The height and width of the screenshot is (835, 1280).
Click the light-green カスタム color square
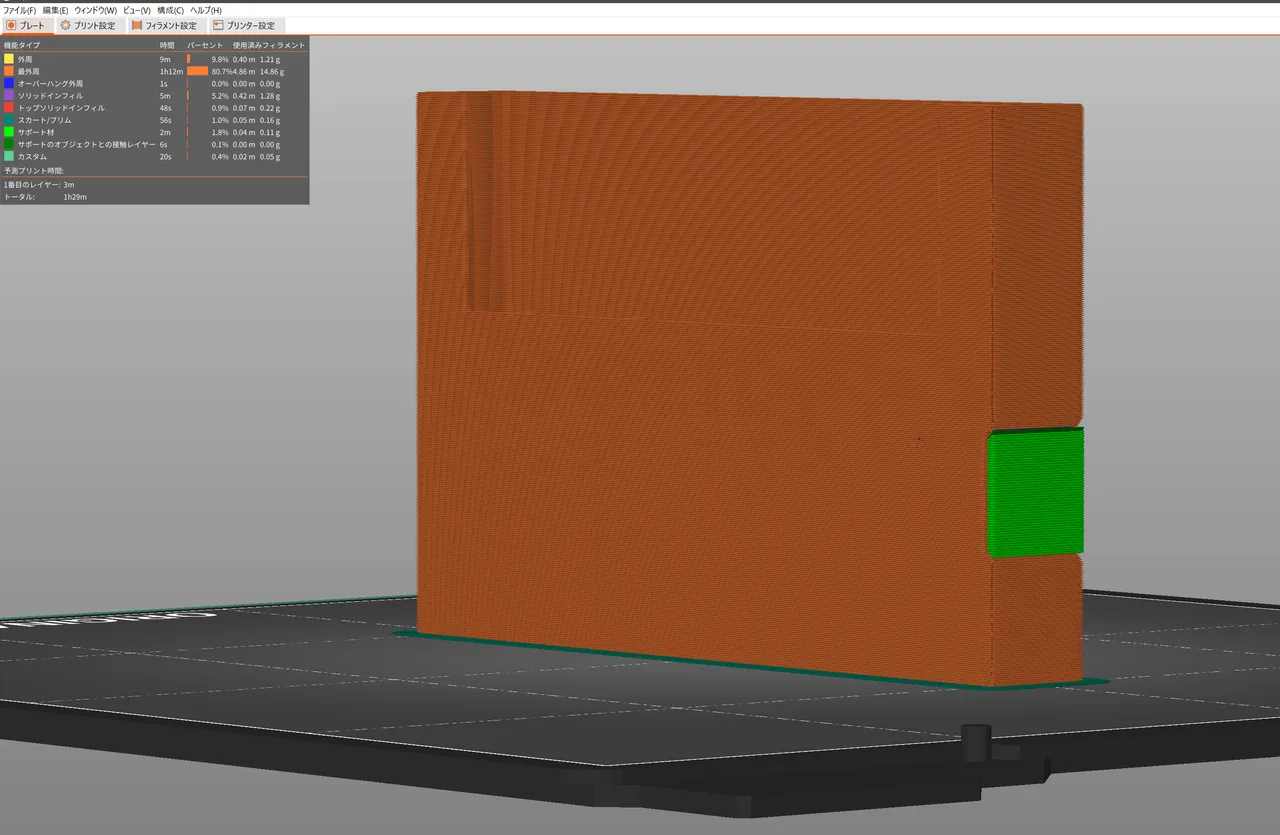9,157
